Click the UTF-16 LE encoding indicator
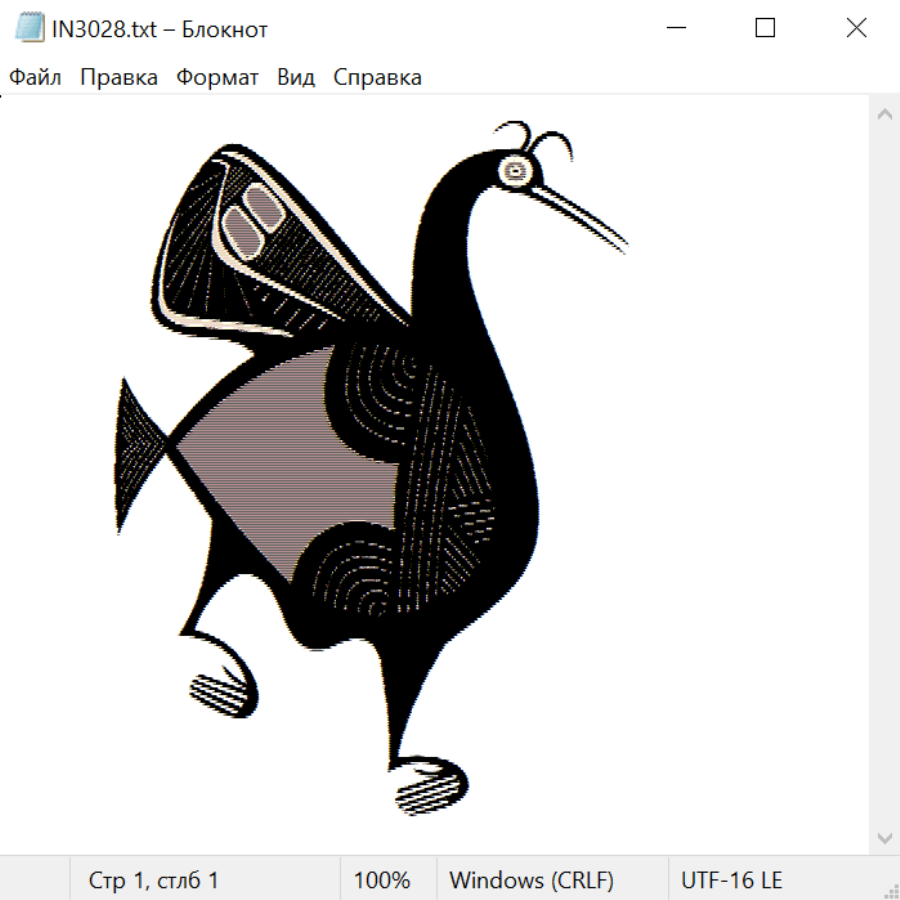The height and width of the screenshot is (900, 900). point(731,880)
